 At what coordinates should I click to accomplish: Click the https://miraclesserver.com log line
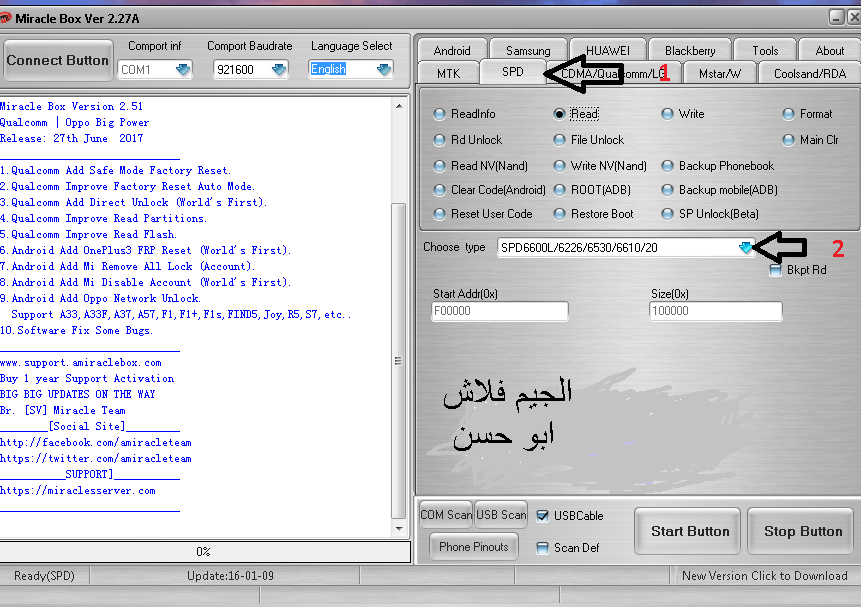tap(77, 491)
